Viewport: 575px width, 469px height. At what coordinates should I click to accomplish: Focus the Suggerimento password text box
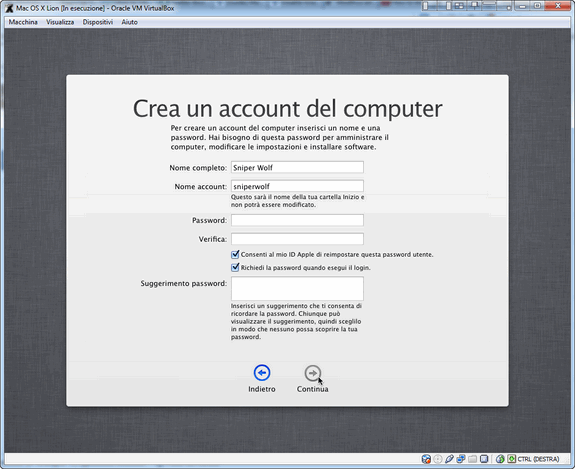point(297,289)
